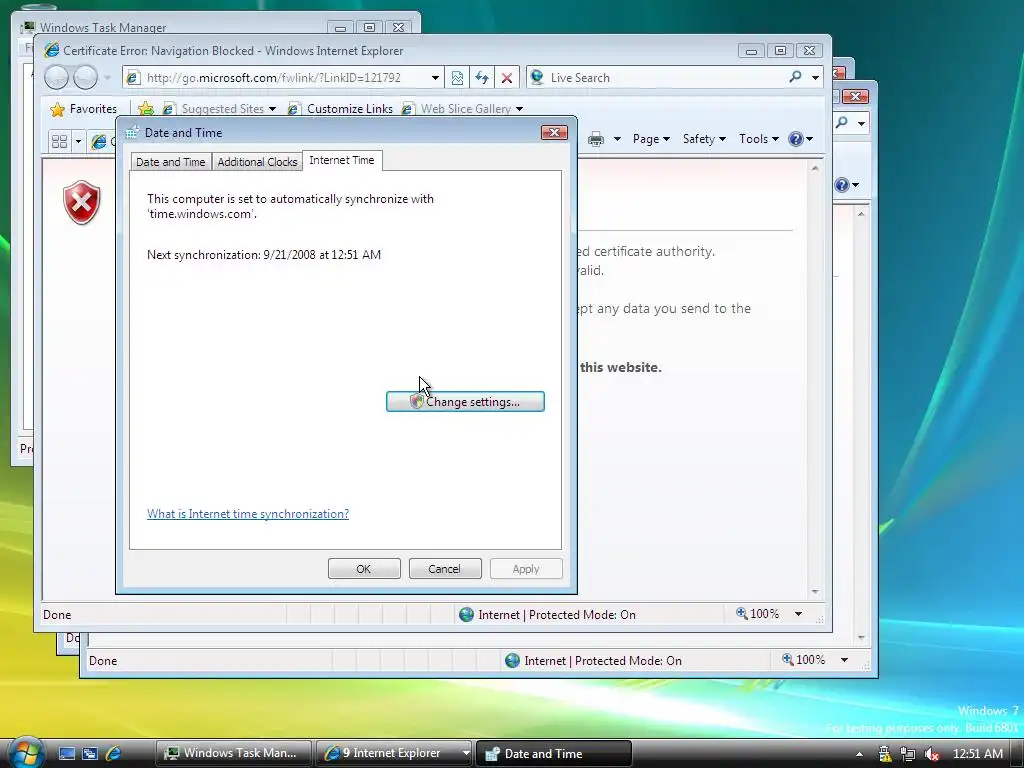Open the Customize Links favorite

pyautogui.click(x=341, y=109)
